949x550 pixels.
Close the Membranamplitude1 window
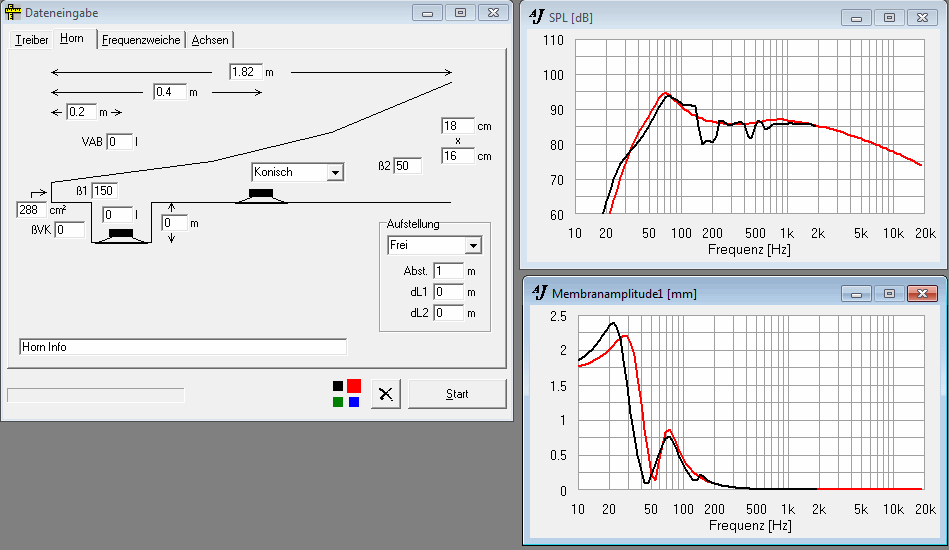(x=922, y=293)
